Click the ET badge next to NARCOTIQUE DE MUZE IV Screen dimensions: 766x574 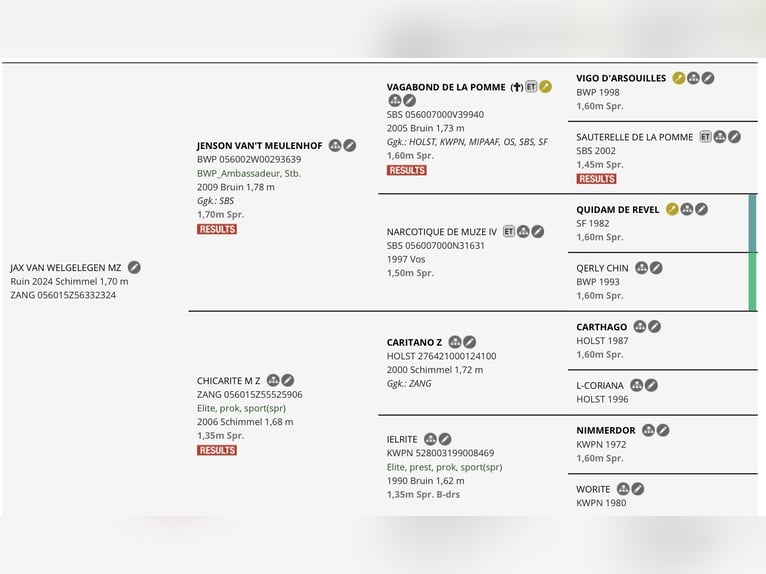pos(509,231)
